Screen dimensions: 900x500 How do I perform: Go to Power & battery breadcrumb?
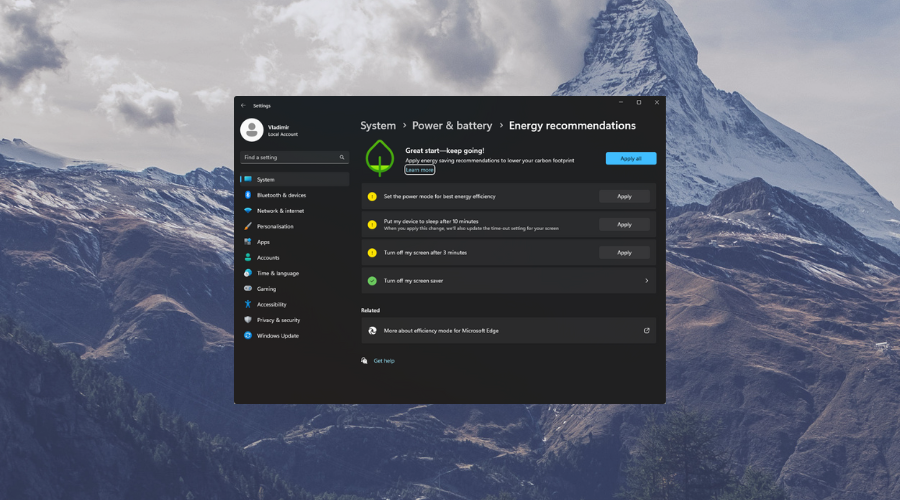pyautogui.click(x=452, y=126)
